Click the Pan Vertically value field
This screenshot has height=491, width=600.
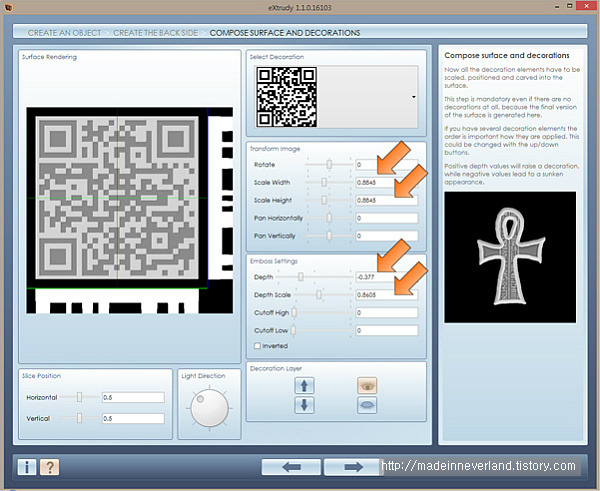[386, 236]
